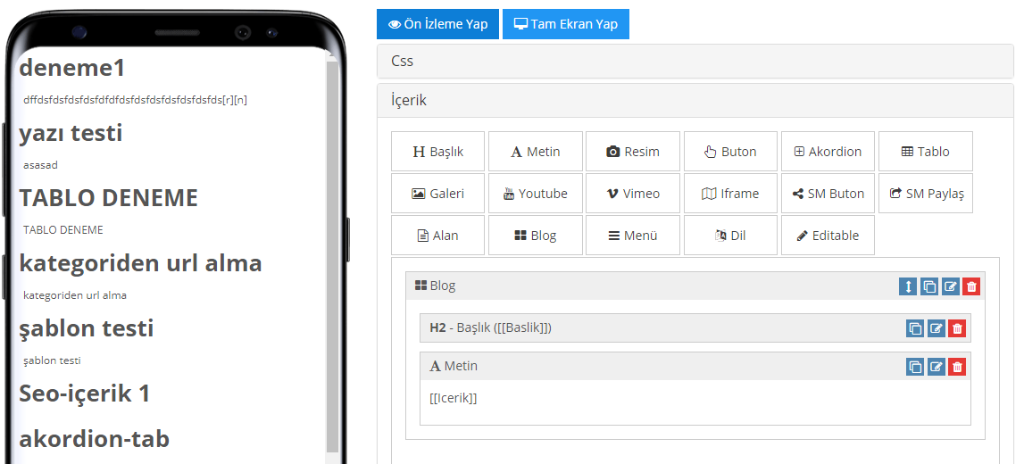
Task: Delete the H2 Başlık element
Action: [x=957, y=328]
